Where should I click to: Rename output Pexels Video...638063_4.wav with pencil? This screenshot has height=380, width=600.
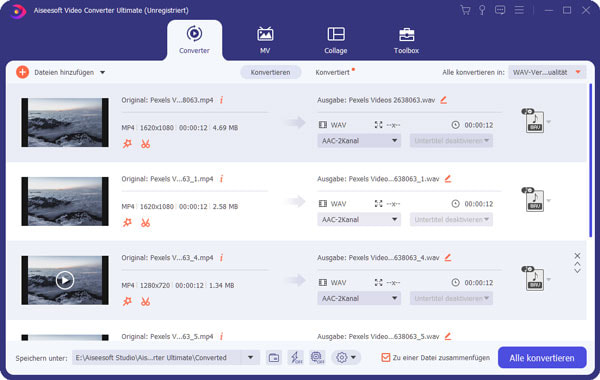pos(448,258)
